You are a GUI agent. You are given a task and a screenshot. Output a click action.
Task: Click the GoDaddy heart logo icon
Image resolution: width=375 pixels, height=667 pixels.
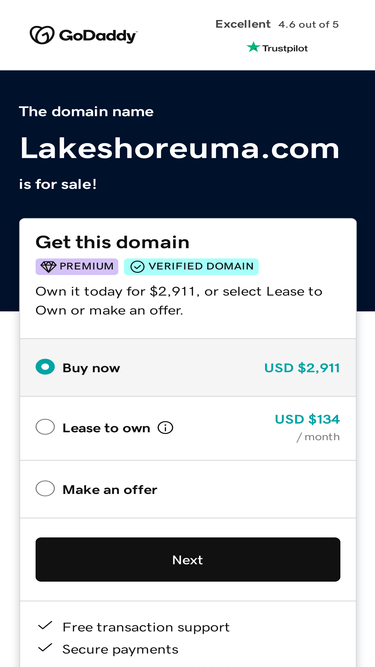coord(42,35)
